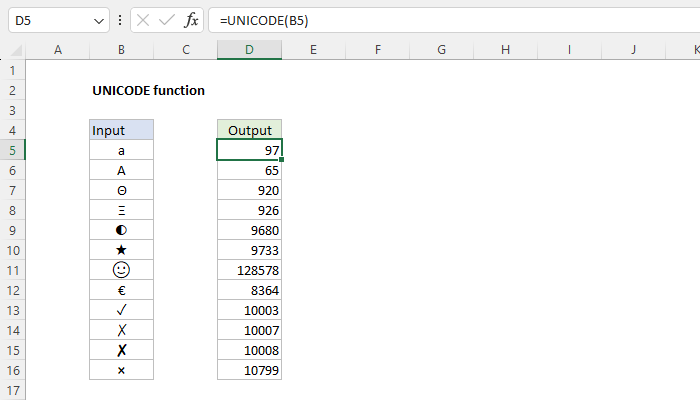The width and height of the screenshot is (700, 400).
Task: Select column I header
Action: 569,50
